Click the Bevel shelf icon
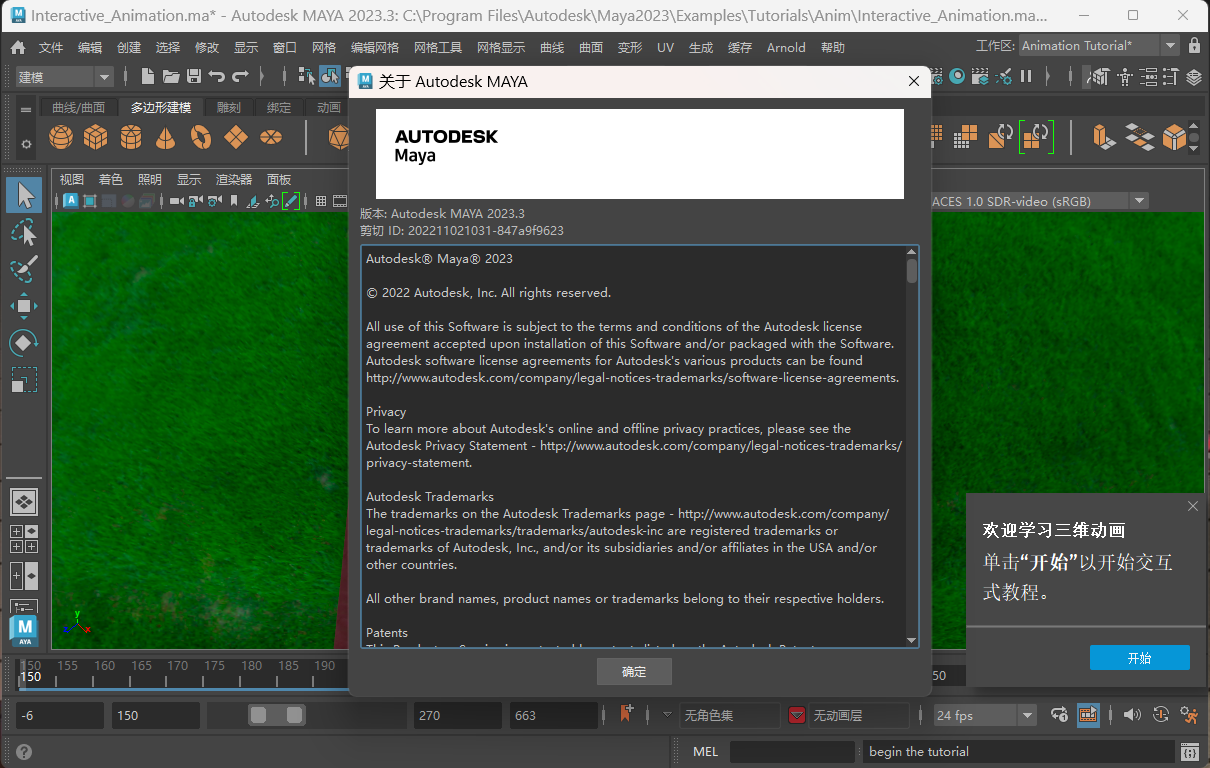 tap(1173, 136)
